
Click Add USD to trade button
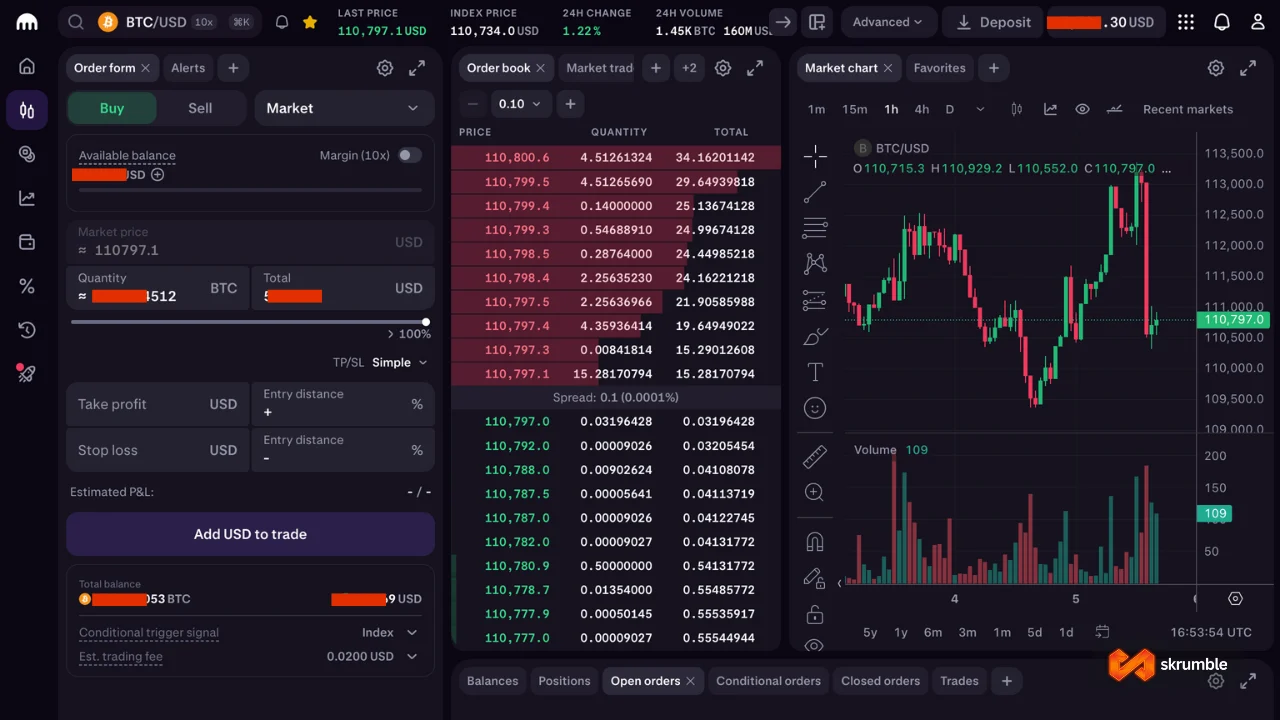(250, 534)
